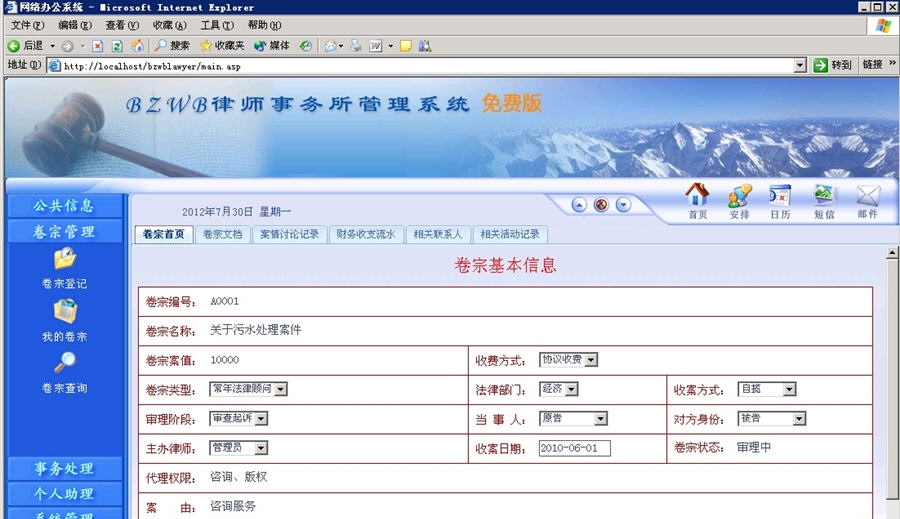This screenshot has width=900, height=519.
Task: Switch to the 相关联系人 tab
Action: 438,234
